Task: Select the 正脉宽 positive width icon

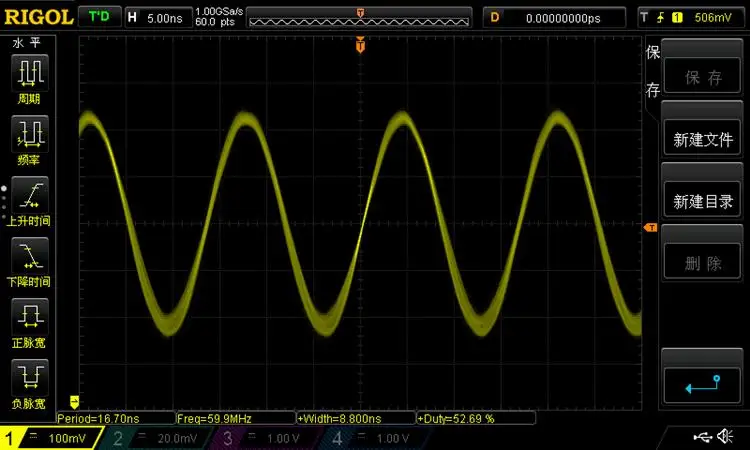Action: 29,317
